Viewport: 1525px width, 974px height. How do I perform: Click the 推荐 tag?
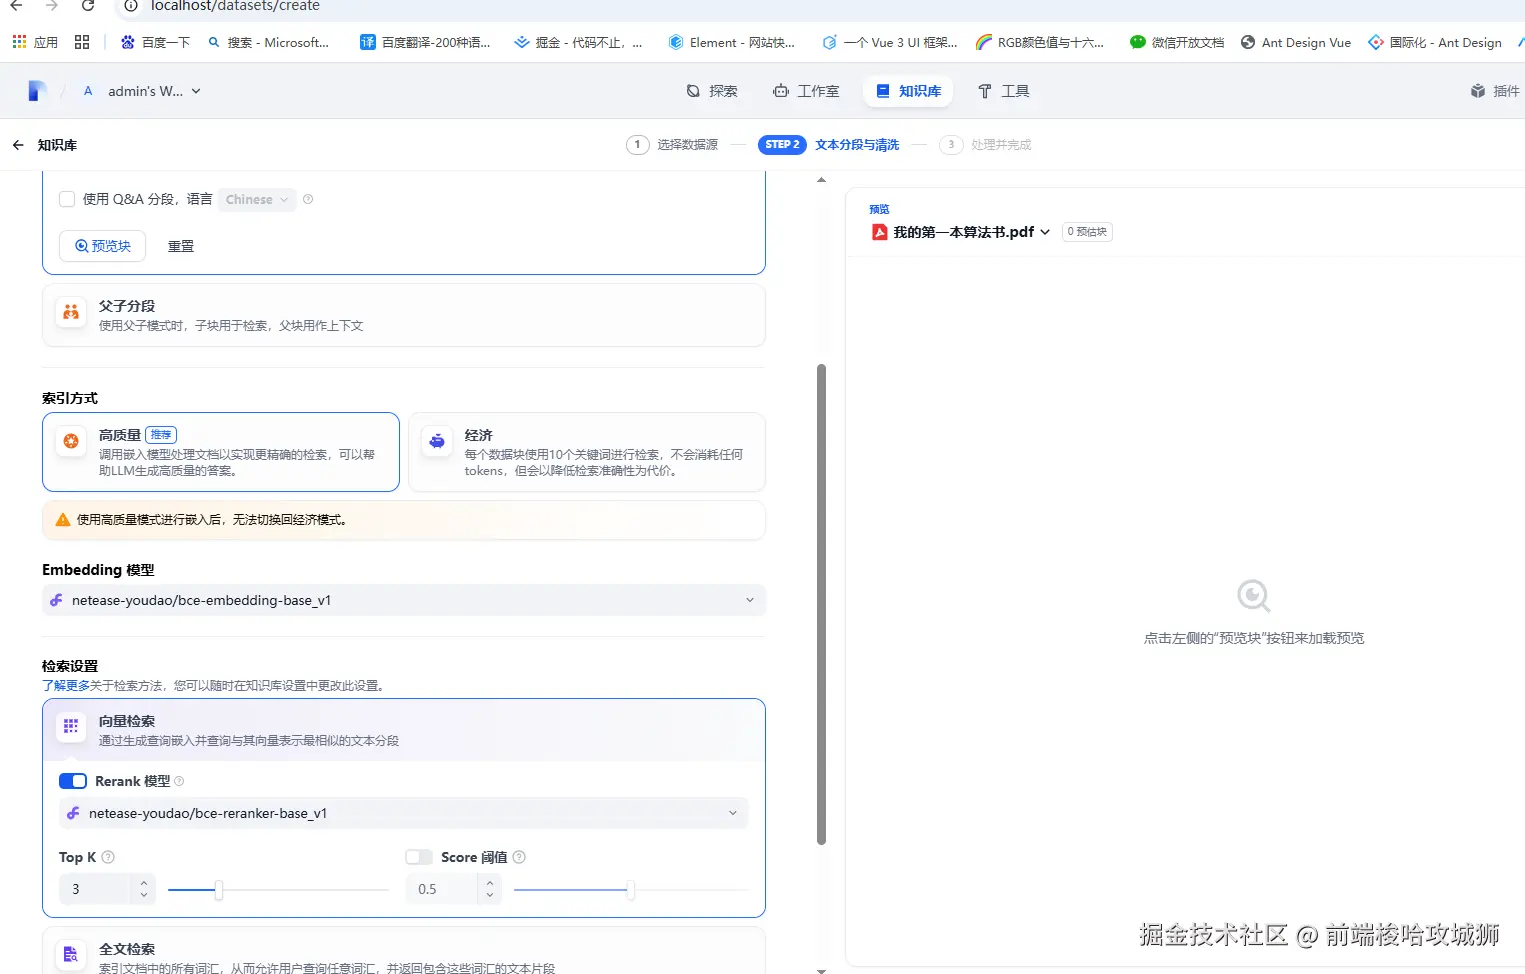tap(161, 435)
